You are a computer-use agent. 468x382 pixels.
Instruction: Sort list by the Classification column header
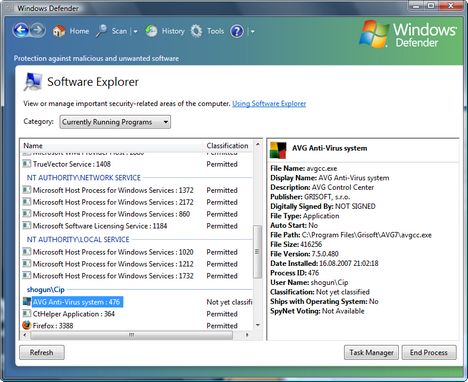[228, 146]
